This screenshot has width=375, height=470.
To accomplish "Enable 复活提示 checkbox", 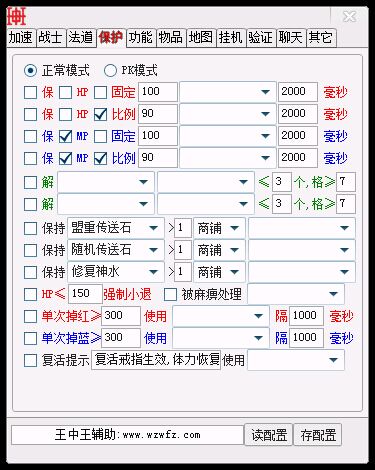I will pyautogui.click(x=30, y=360).
